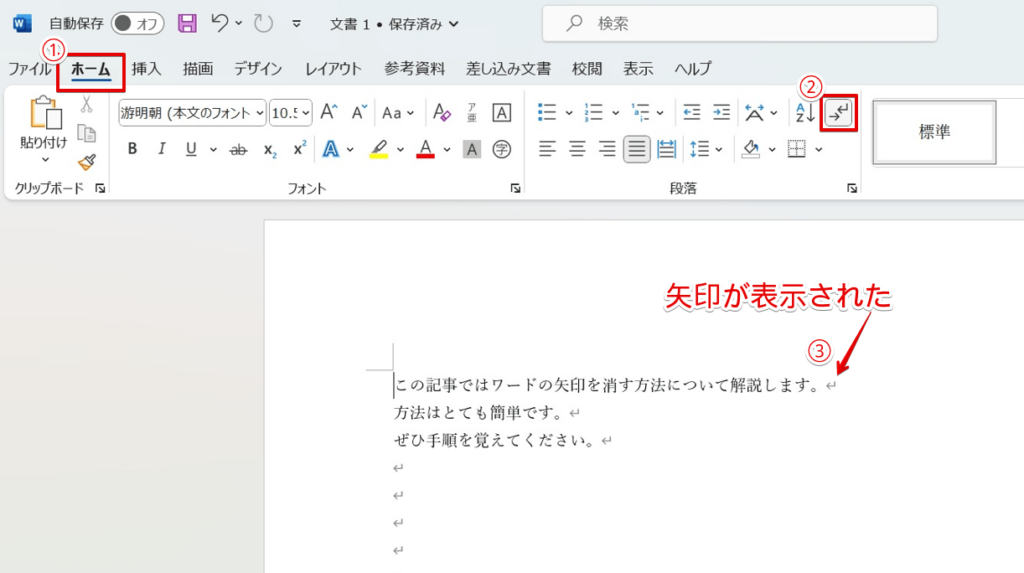Center align the text
This screenshot has height=573, width=1024.
point(577,150)
